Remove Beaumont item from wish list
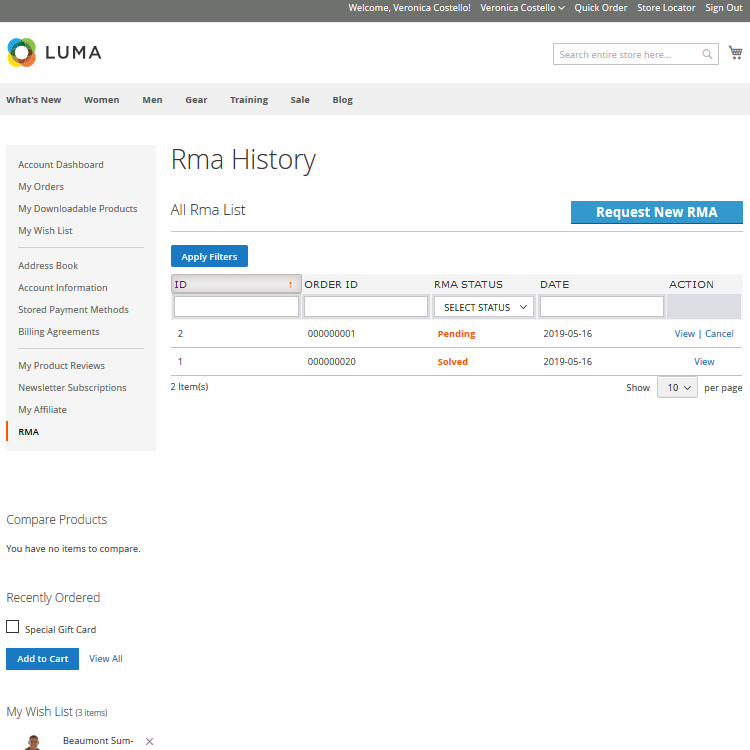 point(149,741)
